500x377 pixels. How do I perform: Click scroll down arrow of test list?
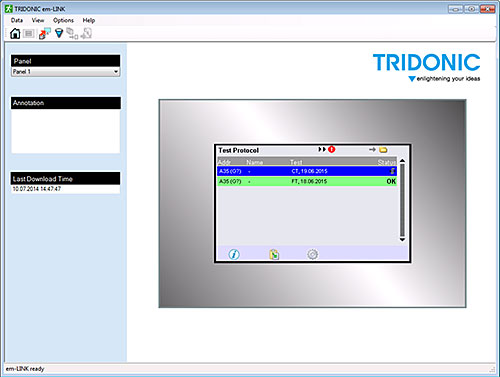(x=402, y=239)
